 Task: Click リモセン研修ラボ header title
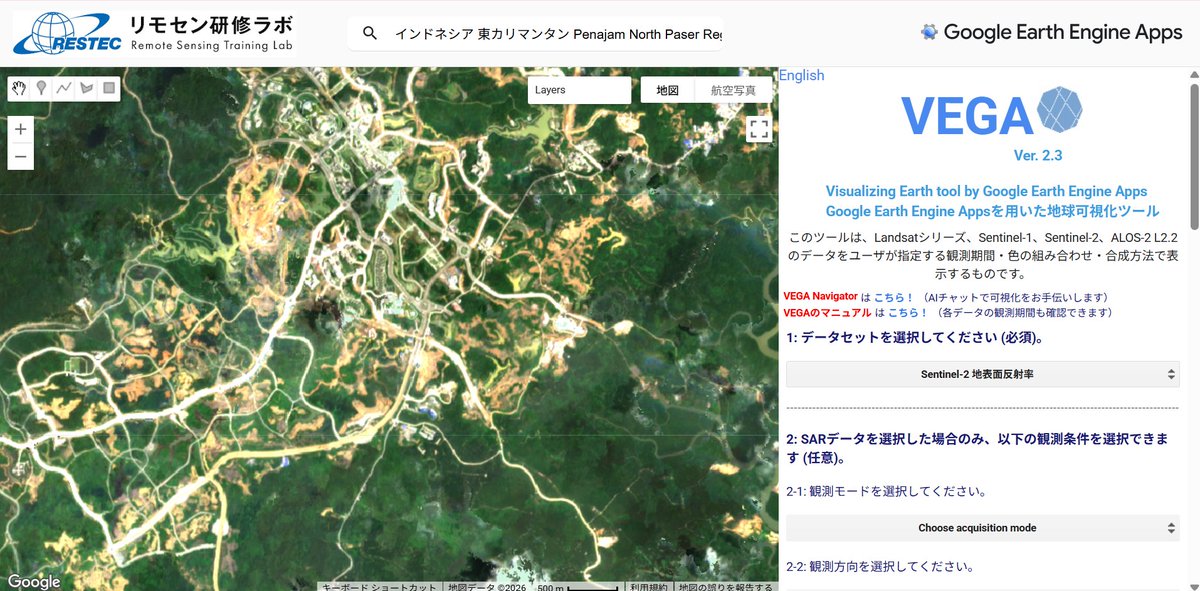(211, 25)
